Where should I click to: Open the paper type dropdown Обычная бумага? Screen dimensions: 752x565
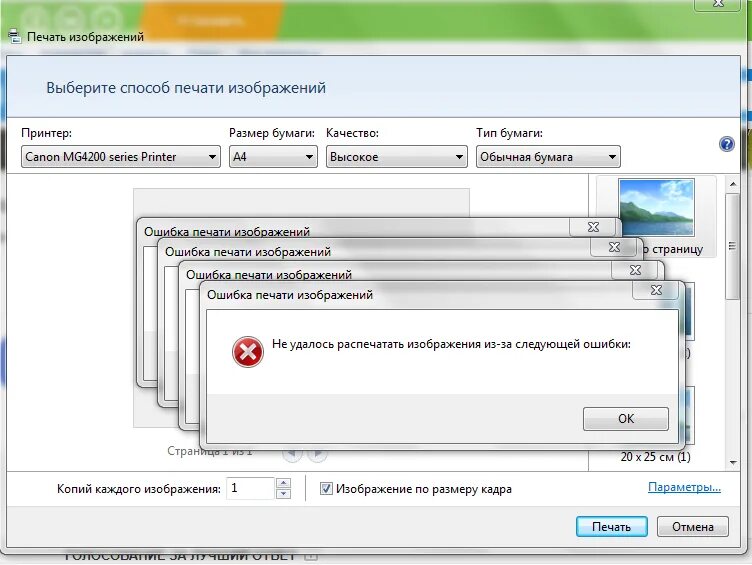coord(548,157)
